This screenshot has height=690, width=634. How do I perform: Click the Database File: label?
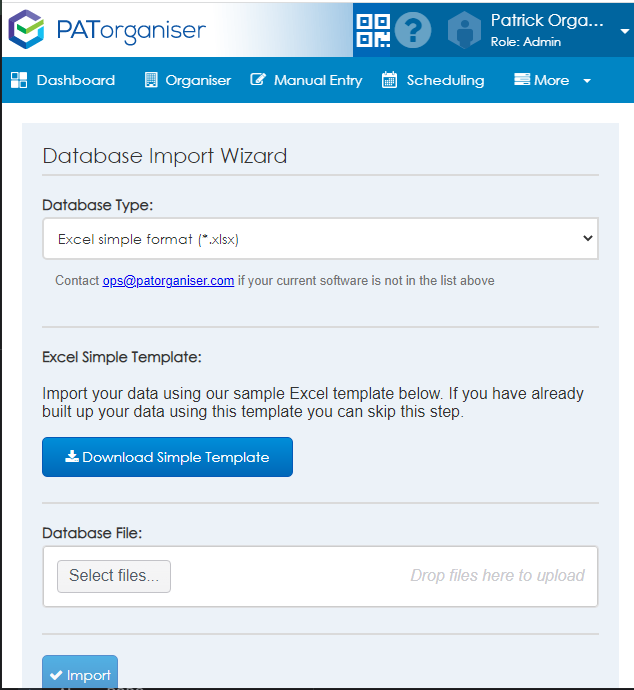click(x=92, y=533)
